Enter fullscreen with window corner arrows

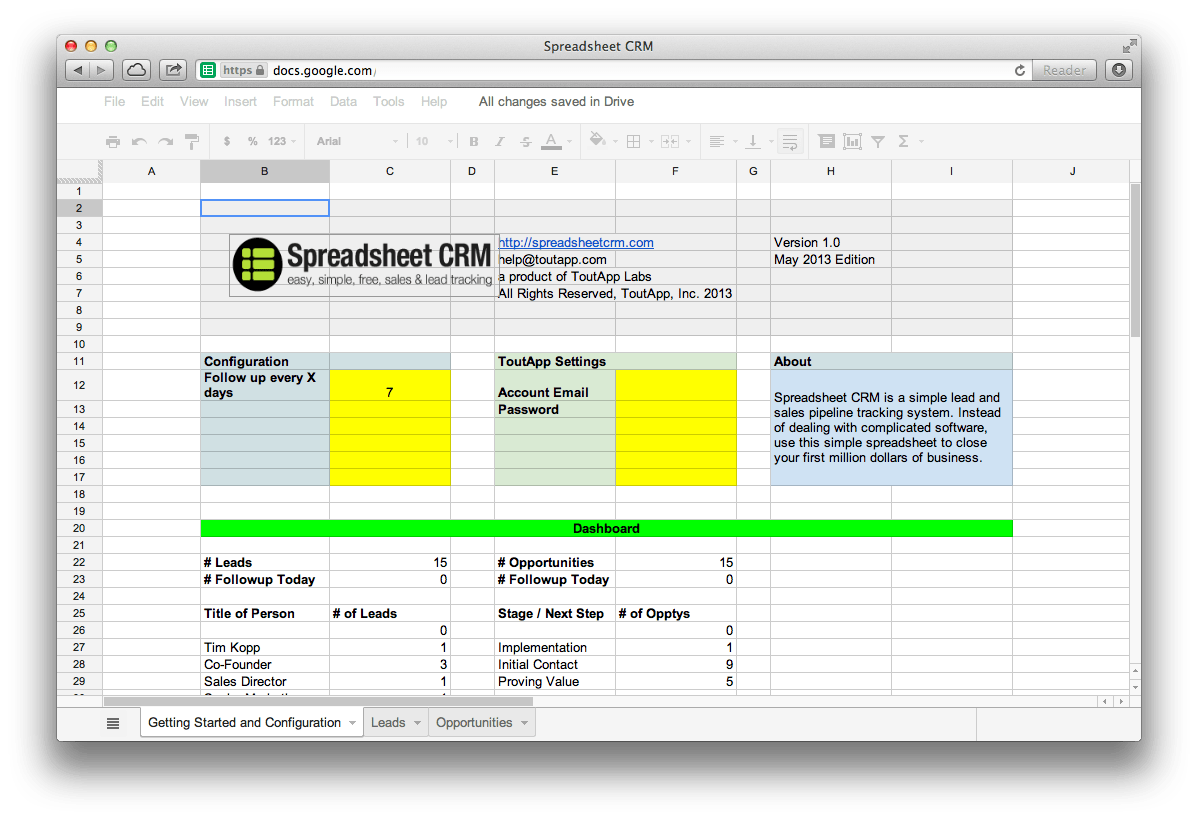(1129, 46)
